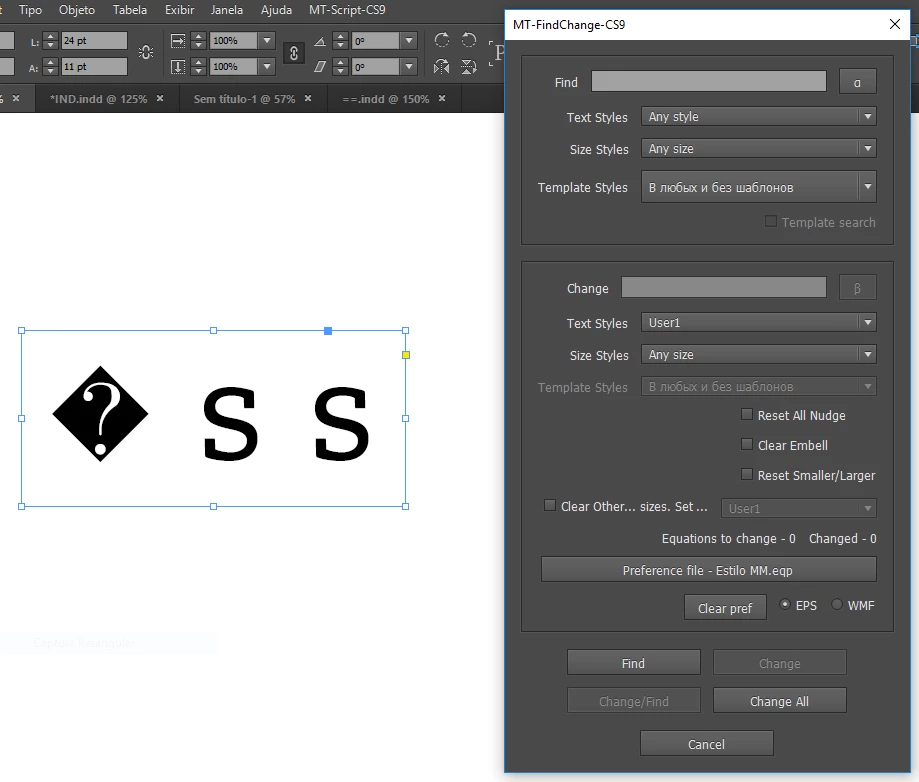Click the Change/Find button
The height and width of the screenshot is (782, 919).
click(x=634, y=701)
